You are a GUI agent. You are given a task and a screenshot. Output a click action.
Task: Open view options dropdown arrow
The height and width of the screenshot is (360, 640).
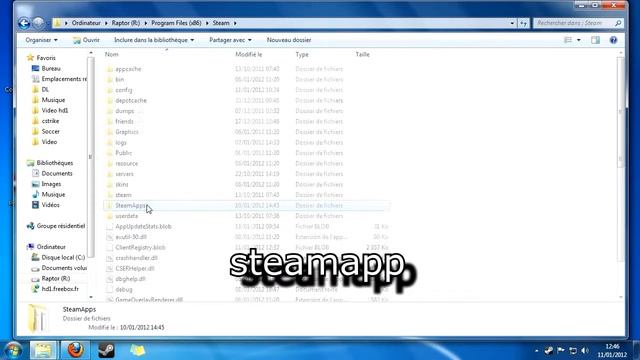[578, 40]
